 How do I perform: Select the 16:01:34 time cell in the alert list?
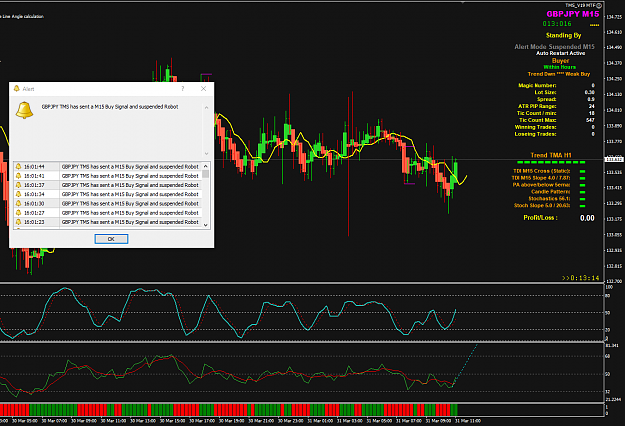34,194
